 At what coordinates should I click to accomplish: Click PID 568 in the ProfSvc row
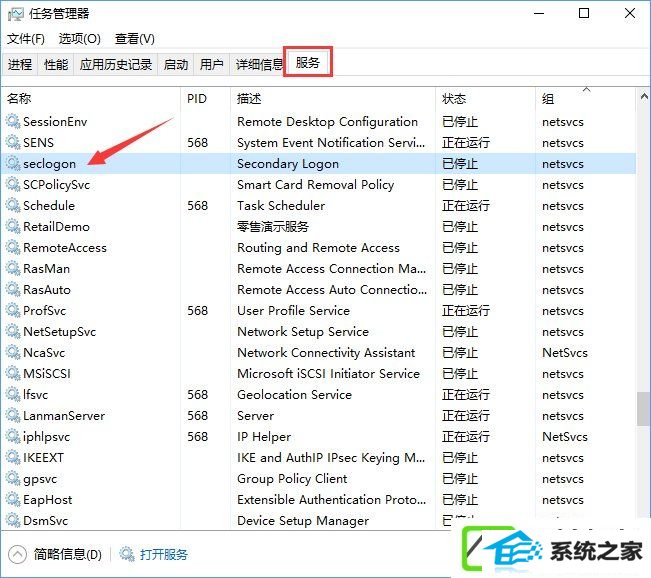click(x=197, y=311)
